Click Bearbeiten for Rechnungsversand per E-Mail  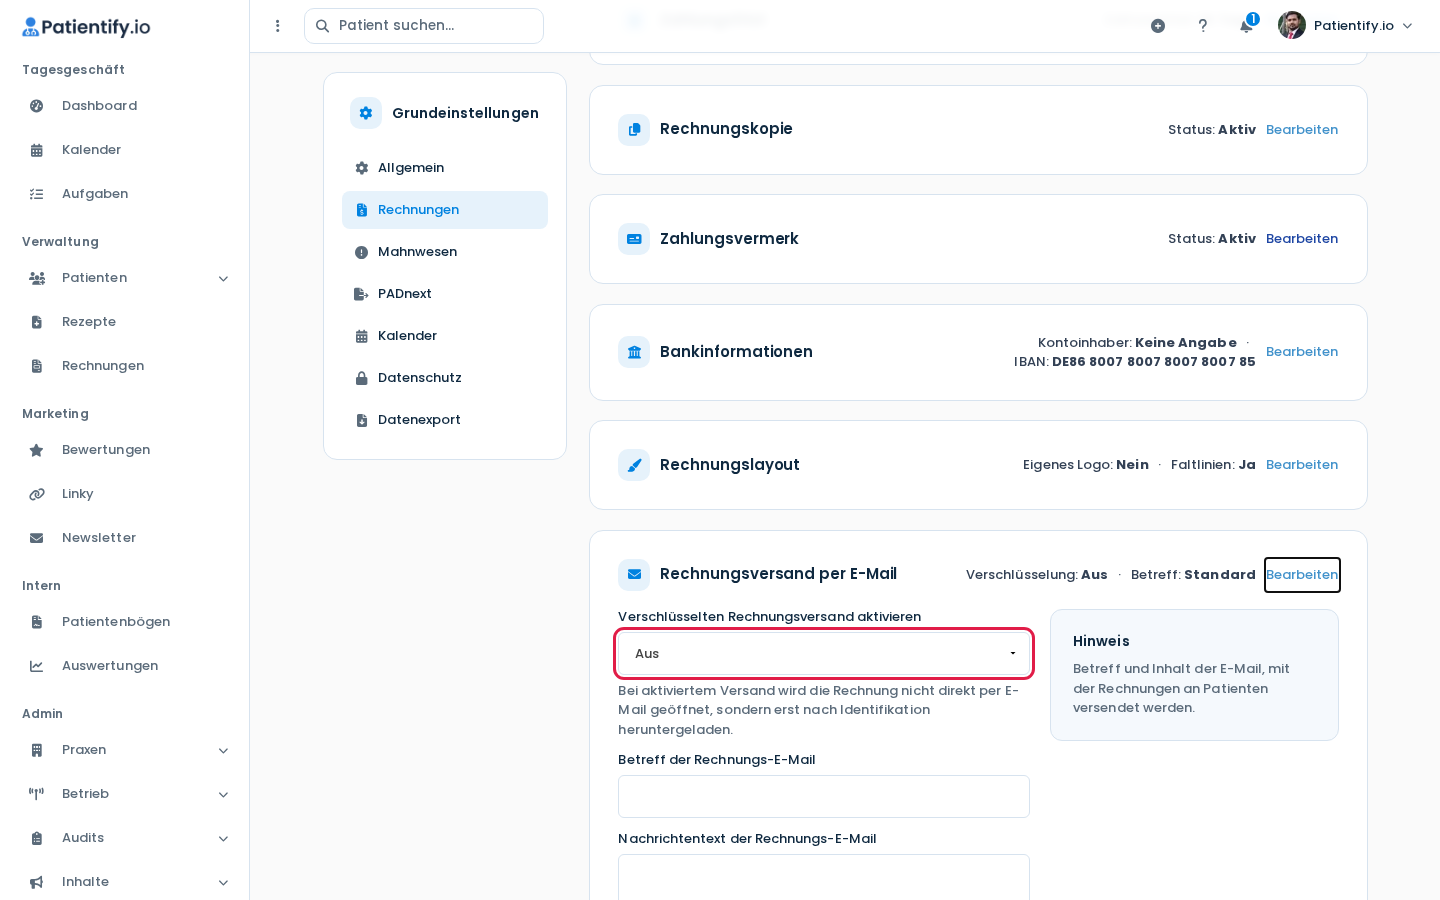(x=1302, y=575)
